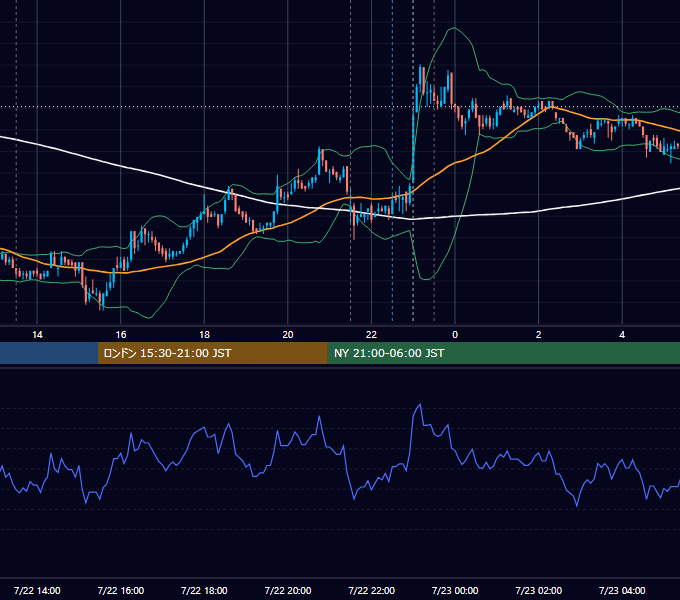
Task: Click the 18 hour label on the price axis
Action: pyautogui.click(x=204, y=335)
